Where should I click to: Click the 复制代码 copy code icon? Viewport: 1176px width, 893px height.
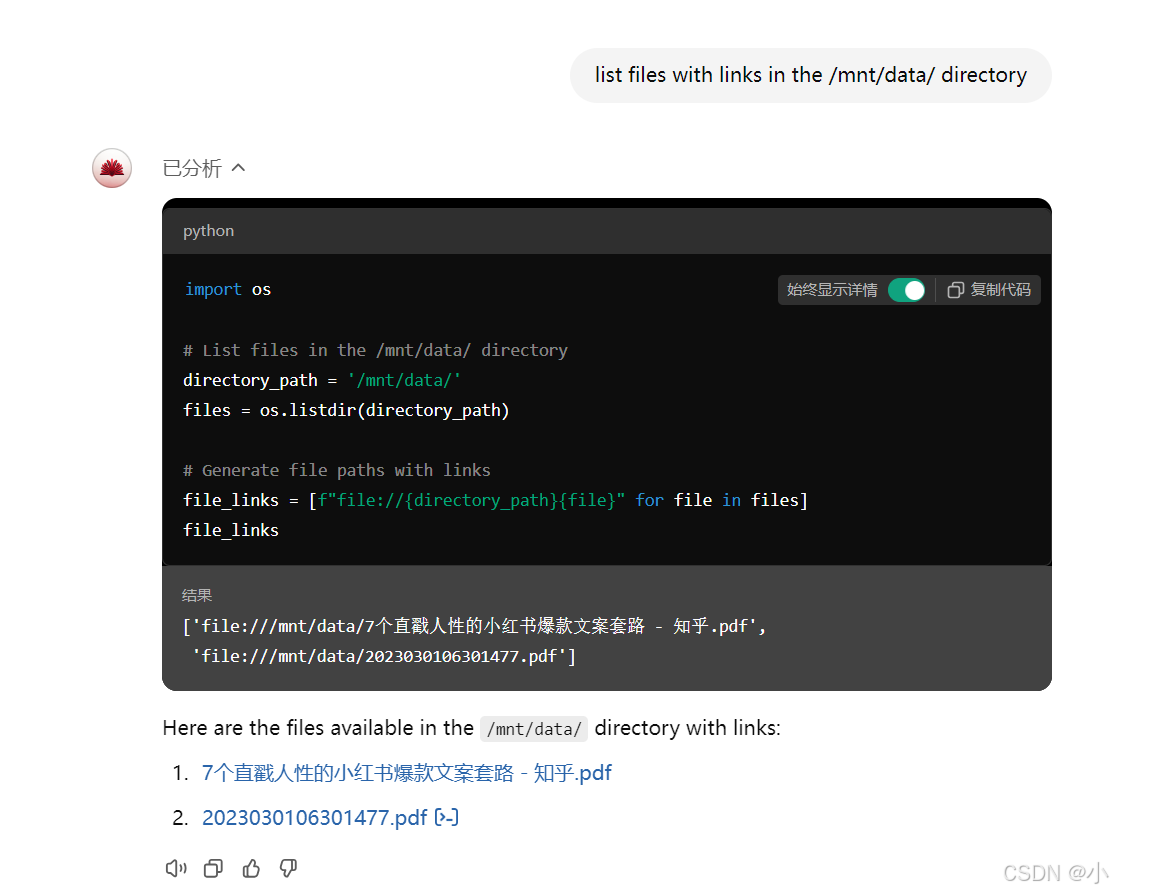point(989,290)
